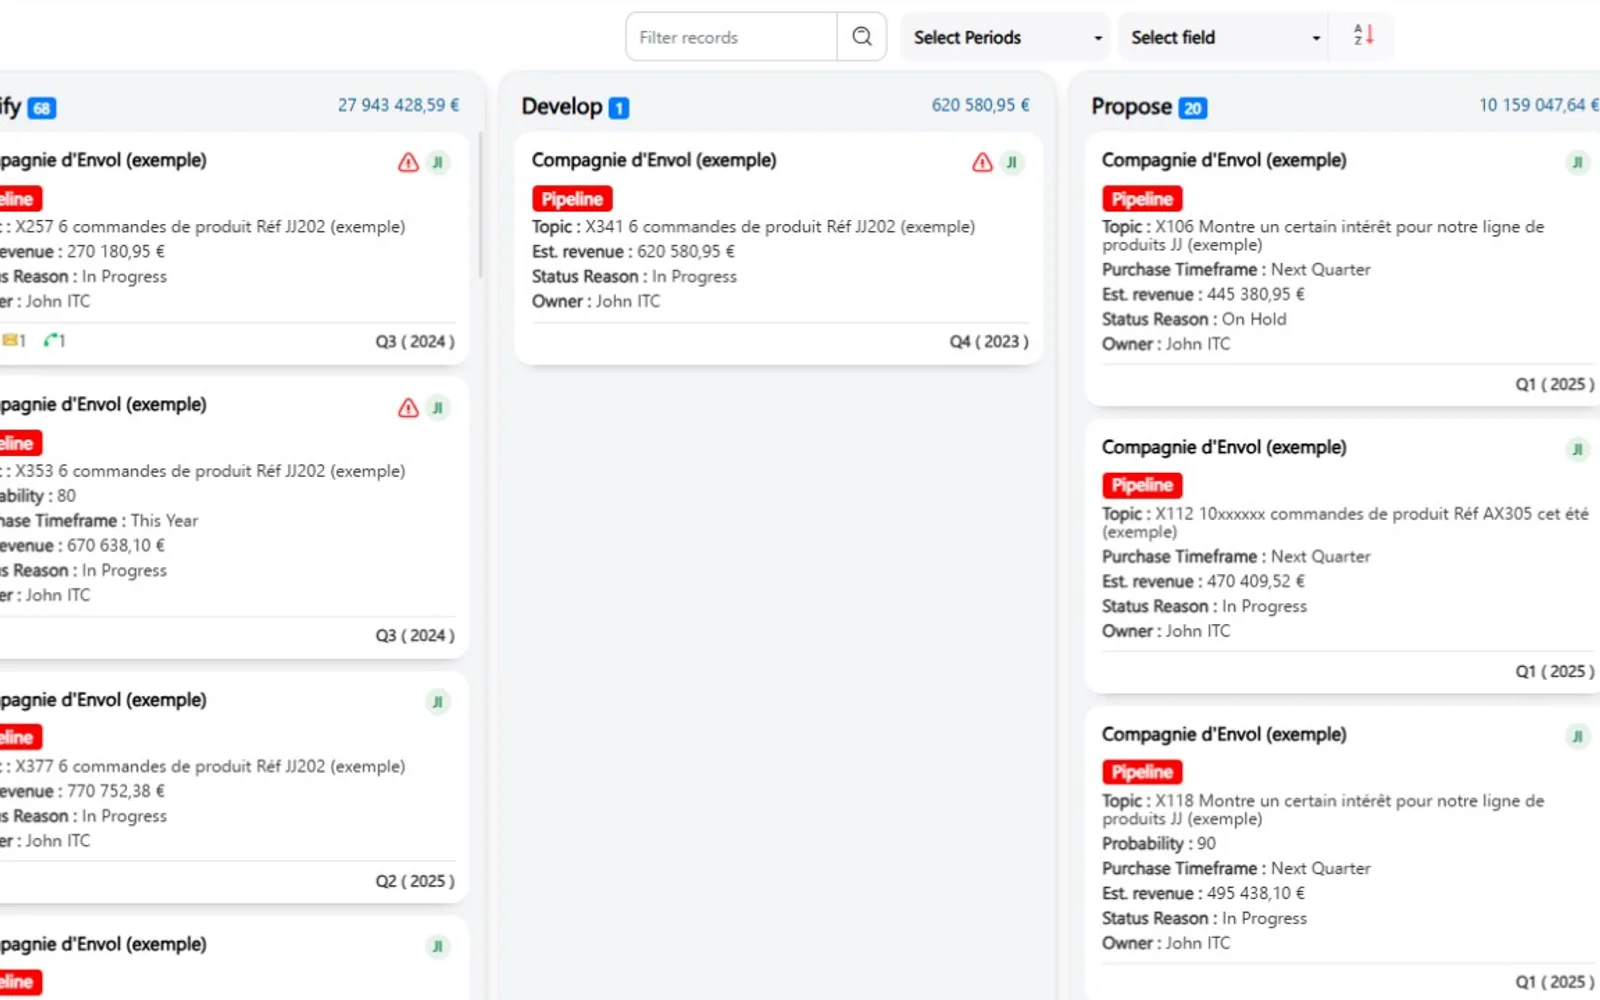Open the Compagnie d'Envol title on X106 card
Screen dimensions: 1600x1000
[x=1224, y=160]
